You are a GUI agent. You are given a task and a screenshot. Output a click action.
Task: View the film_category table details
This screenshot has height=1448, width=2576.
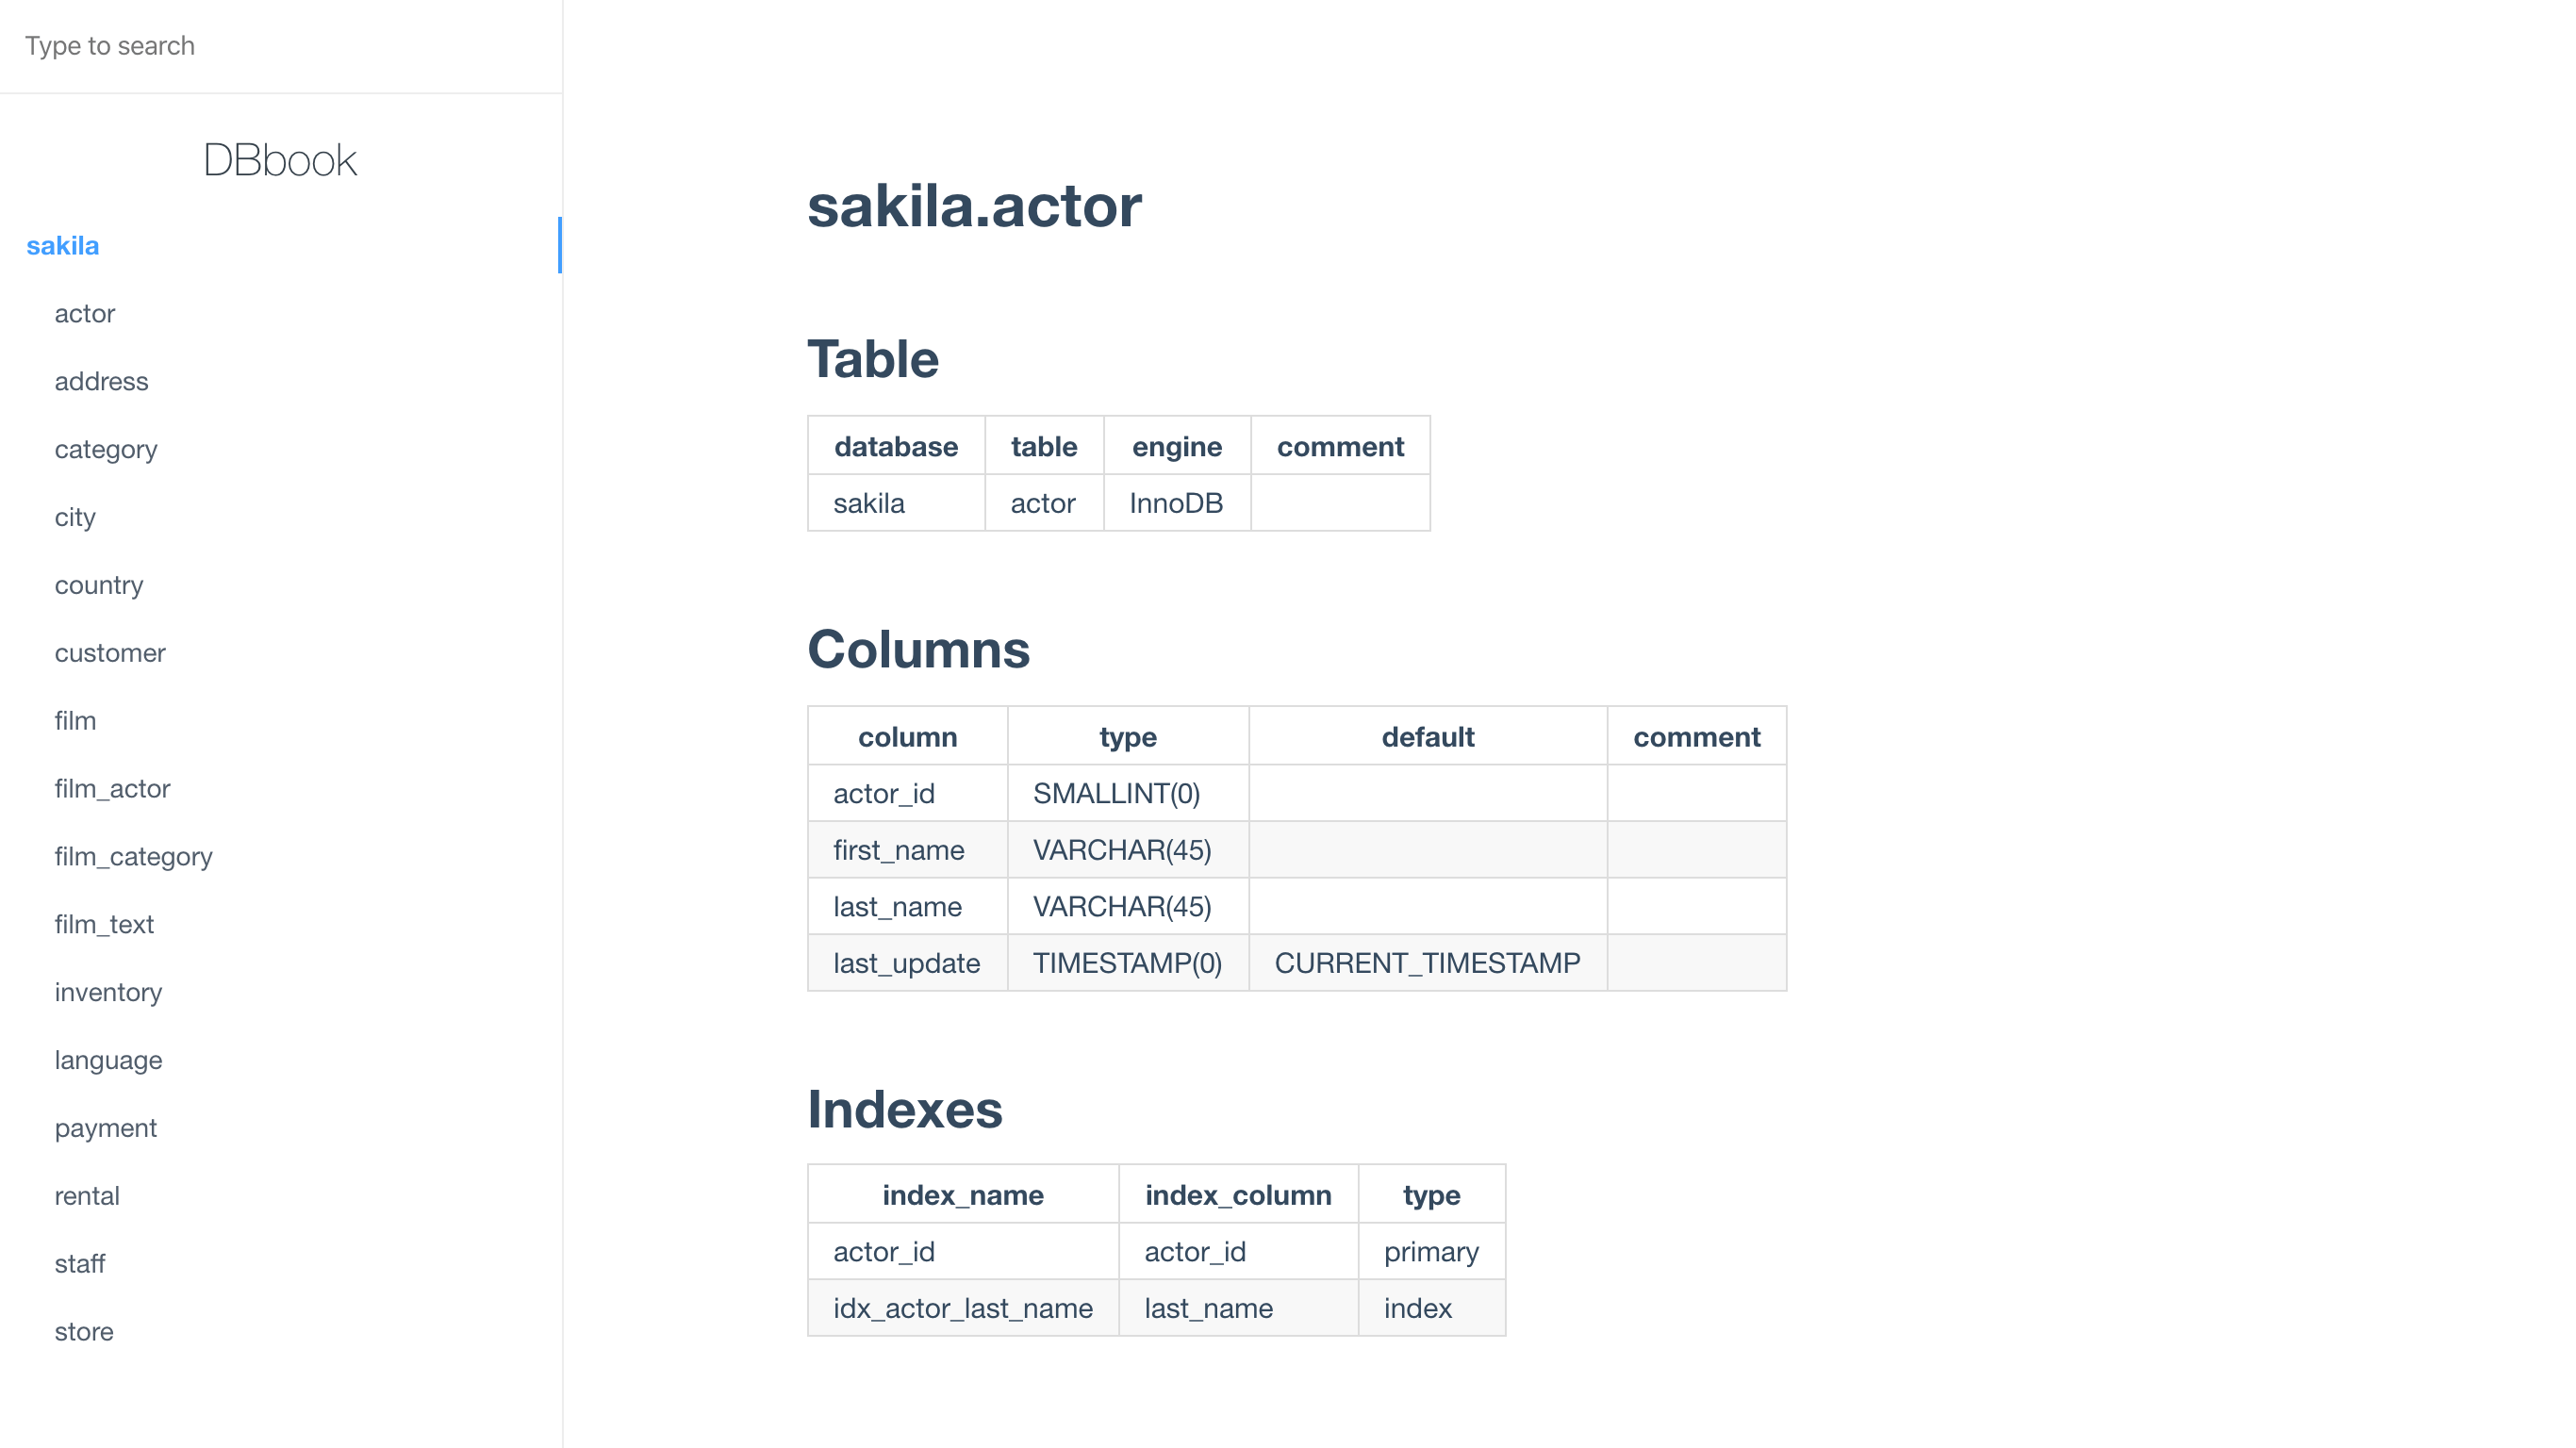pos(133,856)
